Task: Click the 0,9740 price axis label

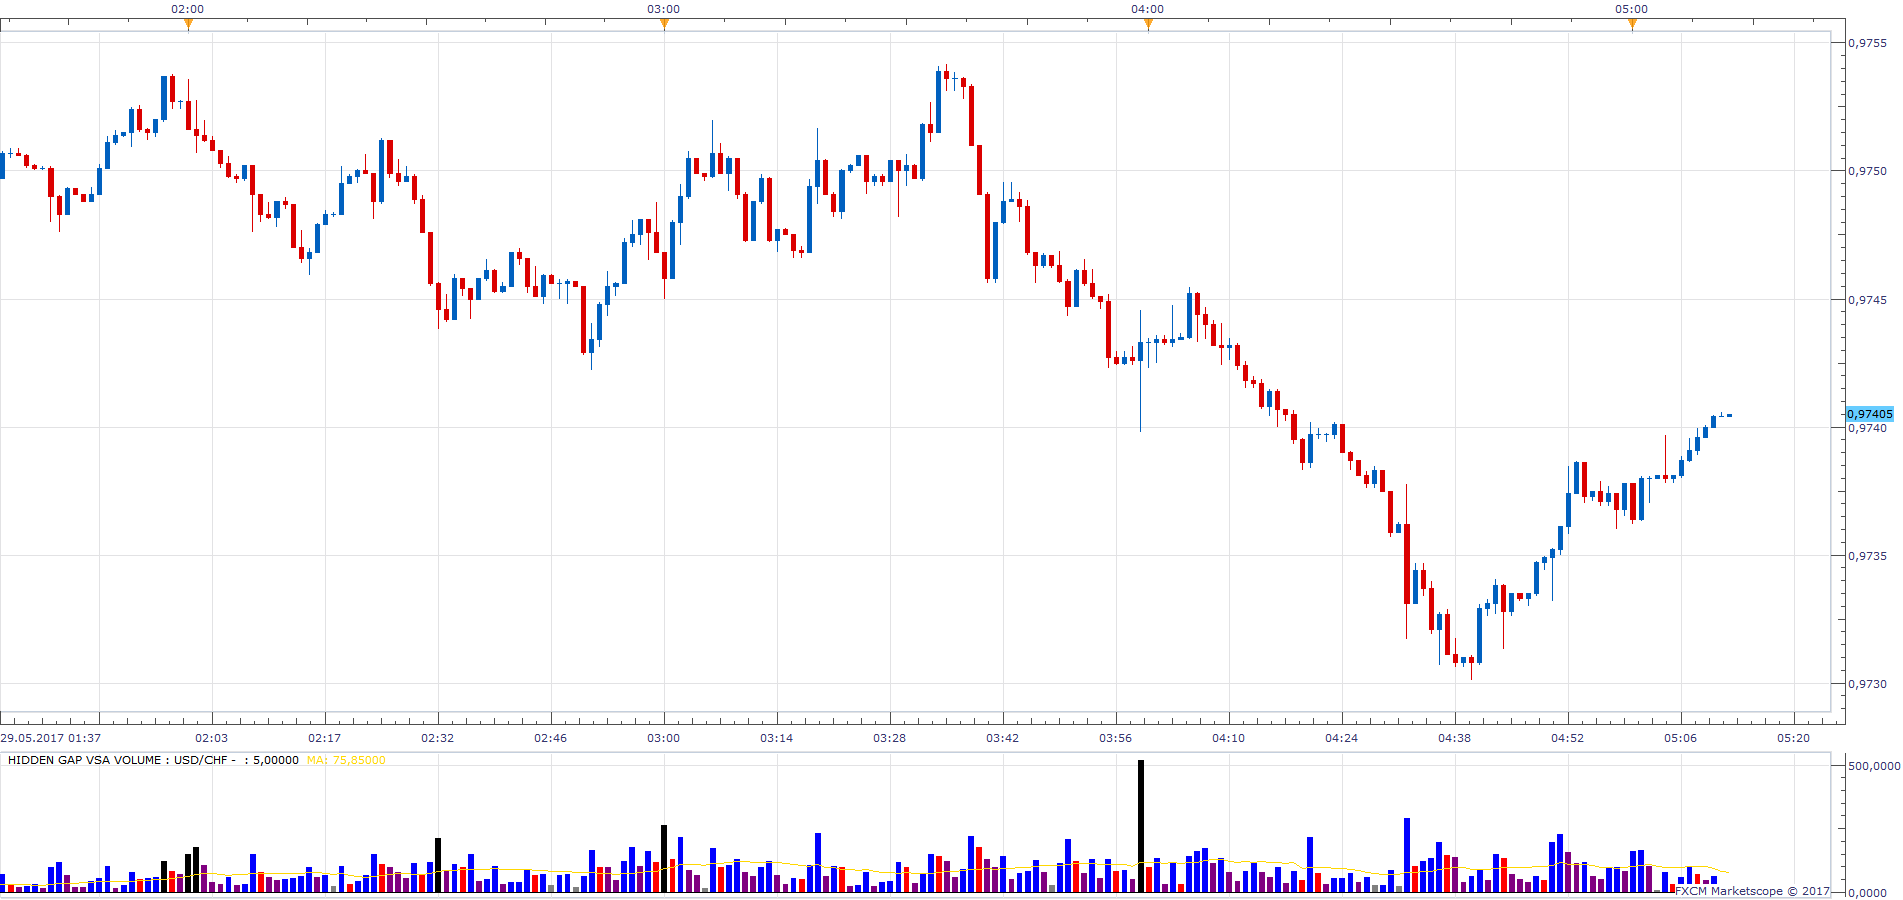Action: coord(1867,428)
